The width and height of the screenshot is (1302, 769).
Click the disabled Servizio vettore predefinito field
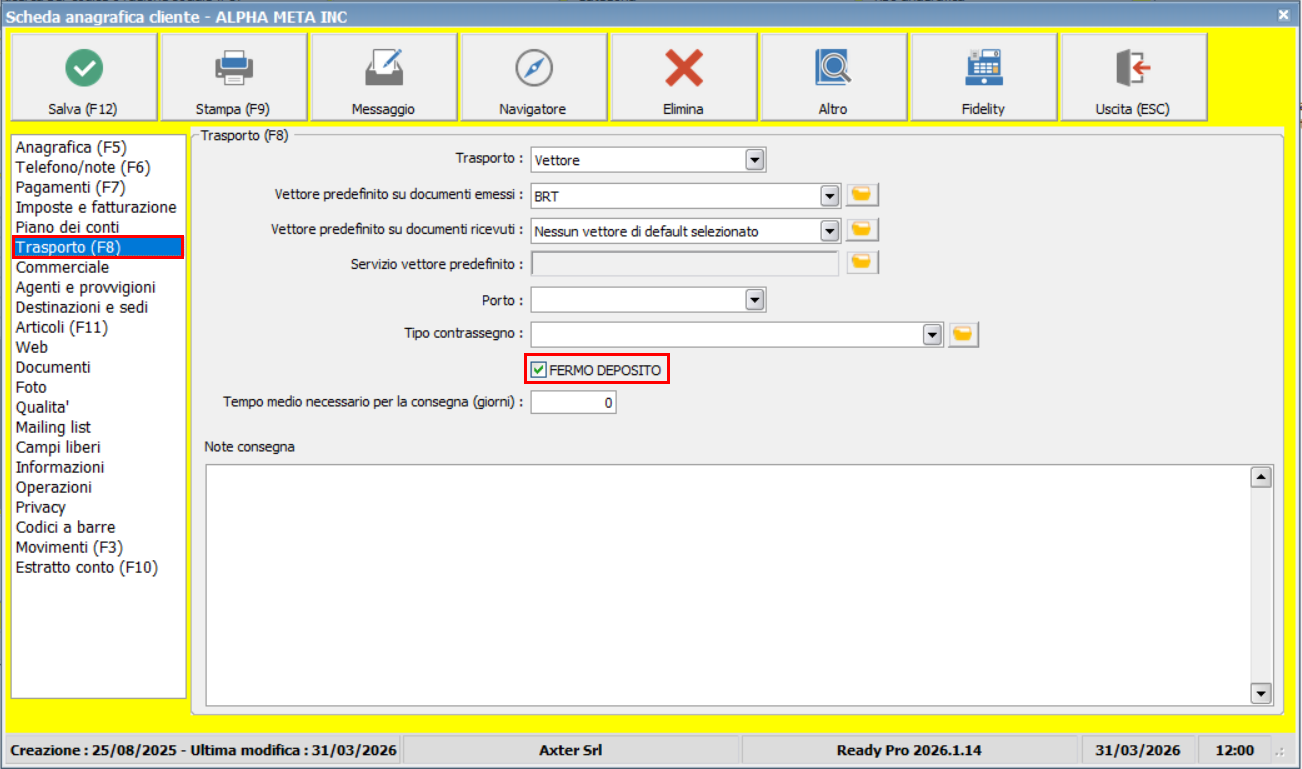coord(685,264)
